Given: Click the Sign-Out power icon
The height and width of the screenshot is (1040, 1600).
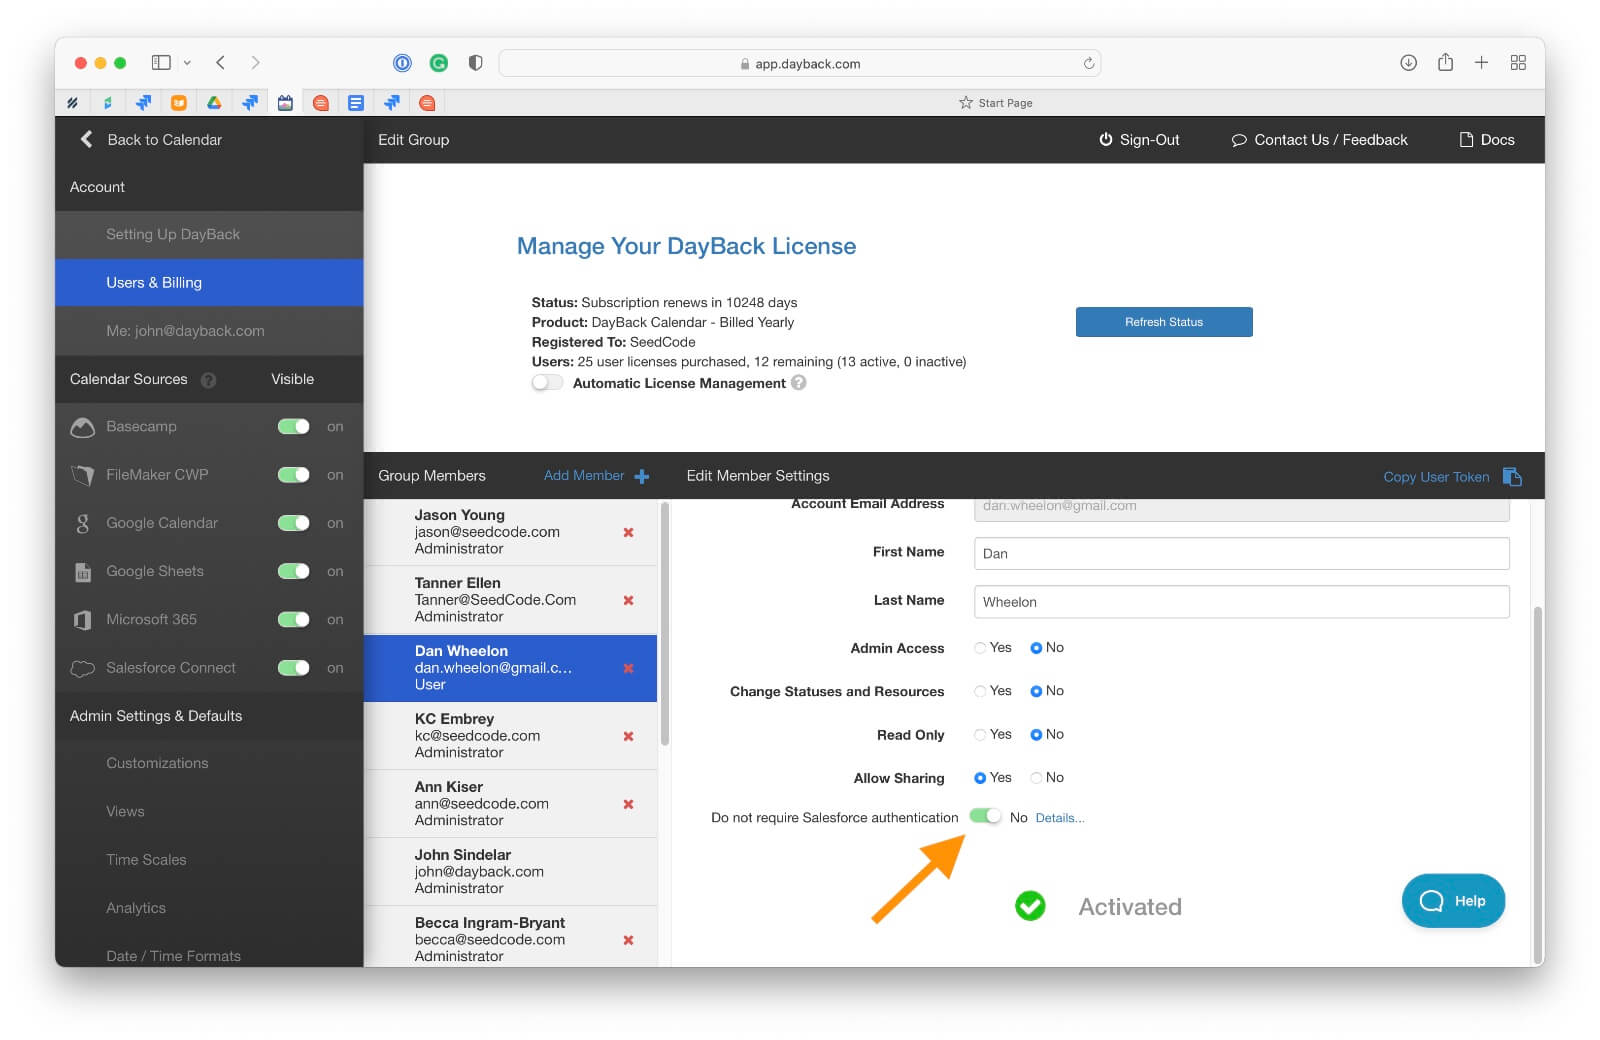Looking at the screenshot, I should pyautogui.click(x=1106, y=140).
